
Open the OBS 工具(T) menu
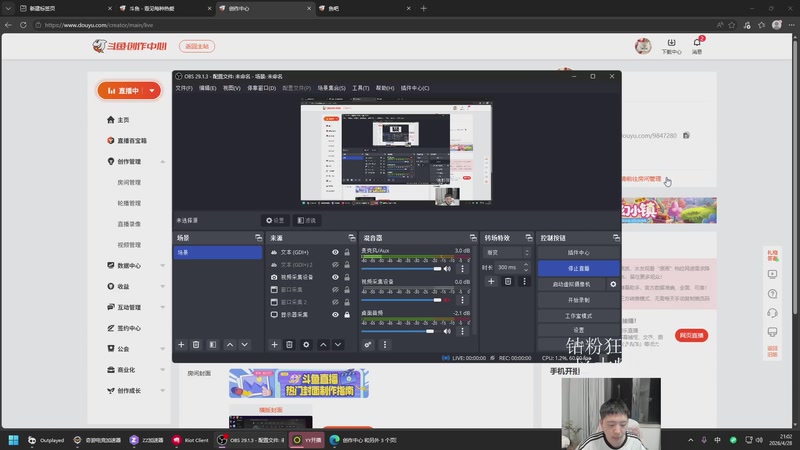(361, 88)
